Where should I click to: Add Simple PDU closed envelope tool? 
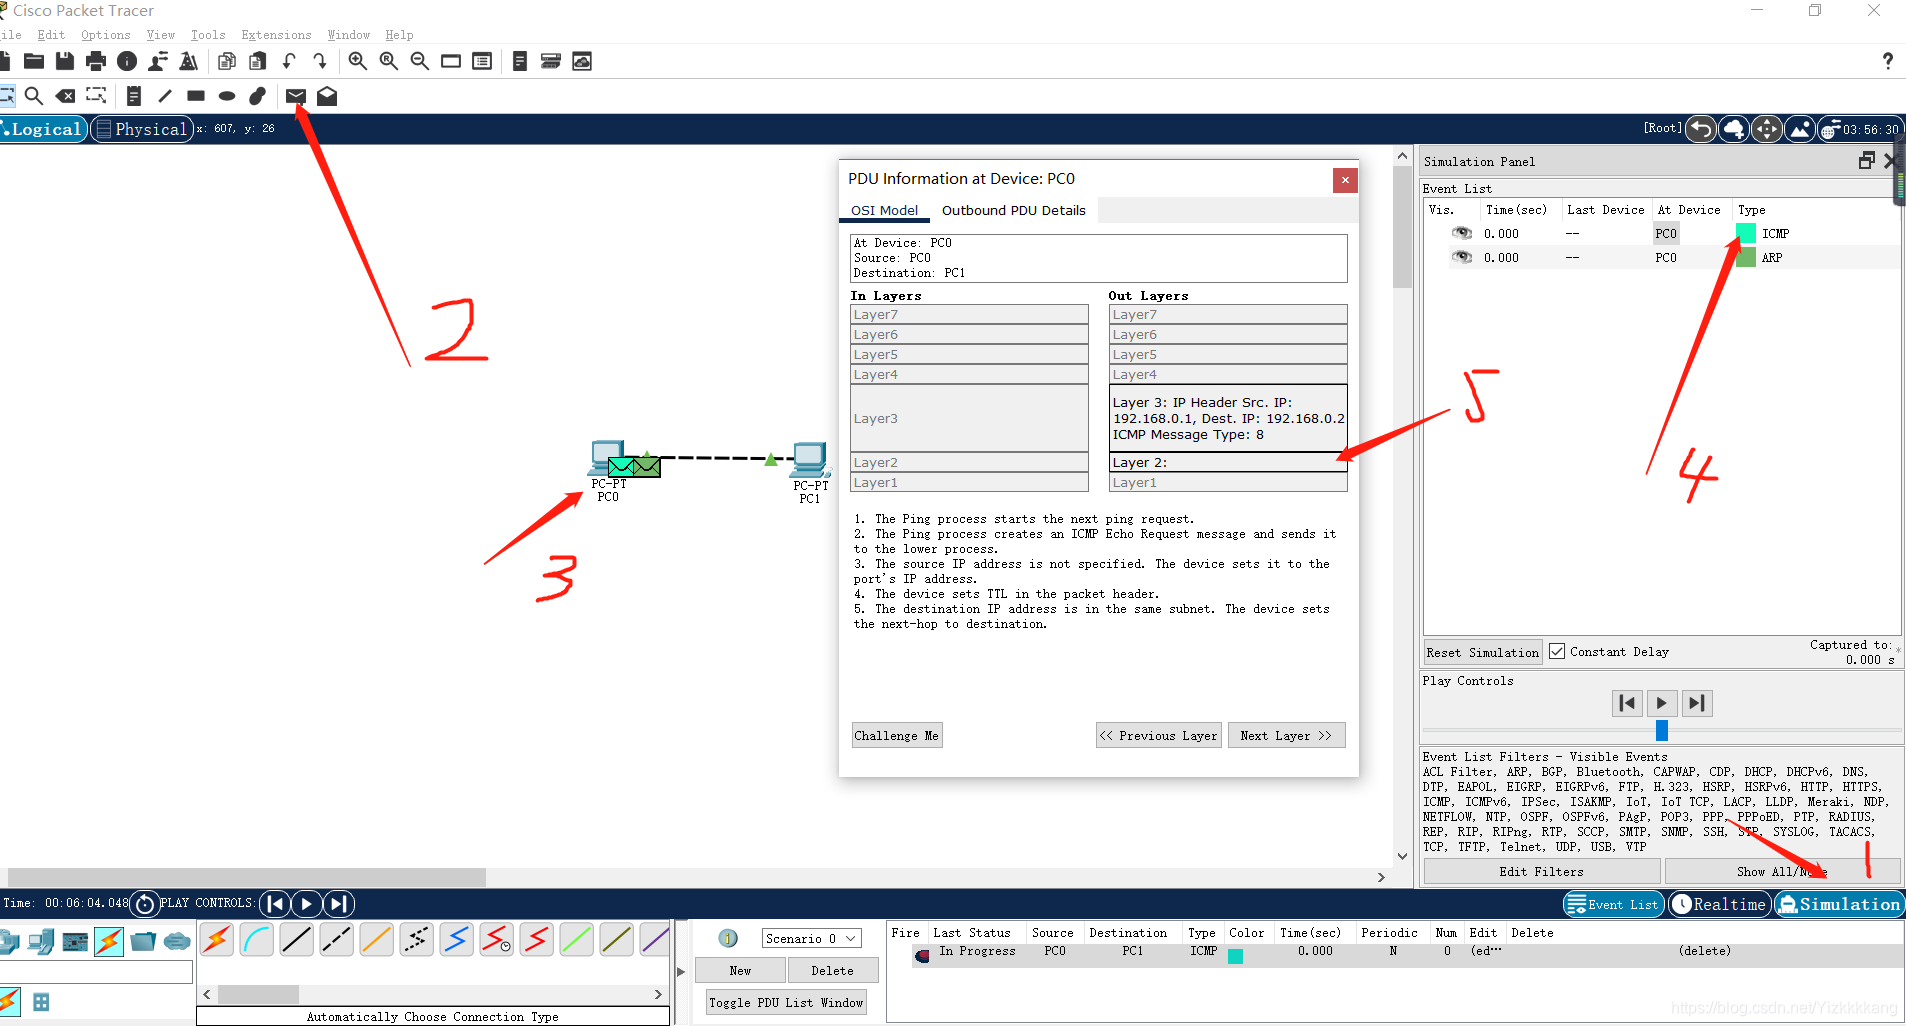click(296, 96)
